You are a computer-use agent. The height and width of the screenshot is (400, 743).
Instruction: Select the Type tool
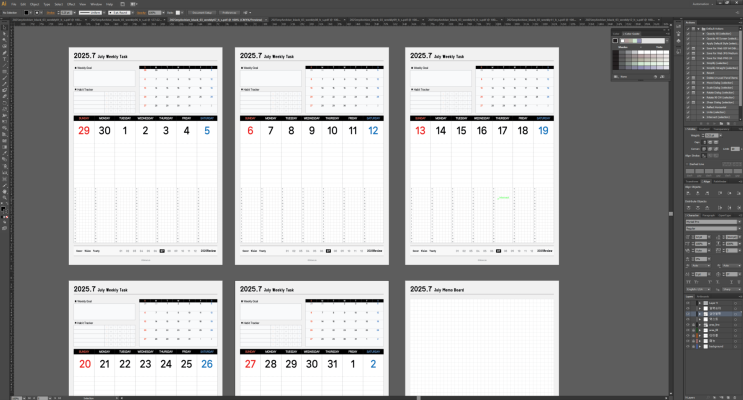click(4, 58)
